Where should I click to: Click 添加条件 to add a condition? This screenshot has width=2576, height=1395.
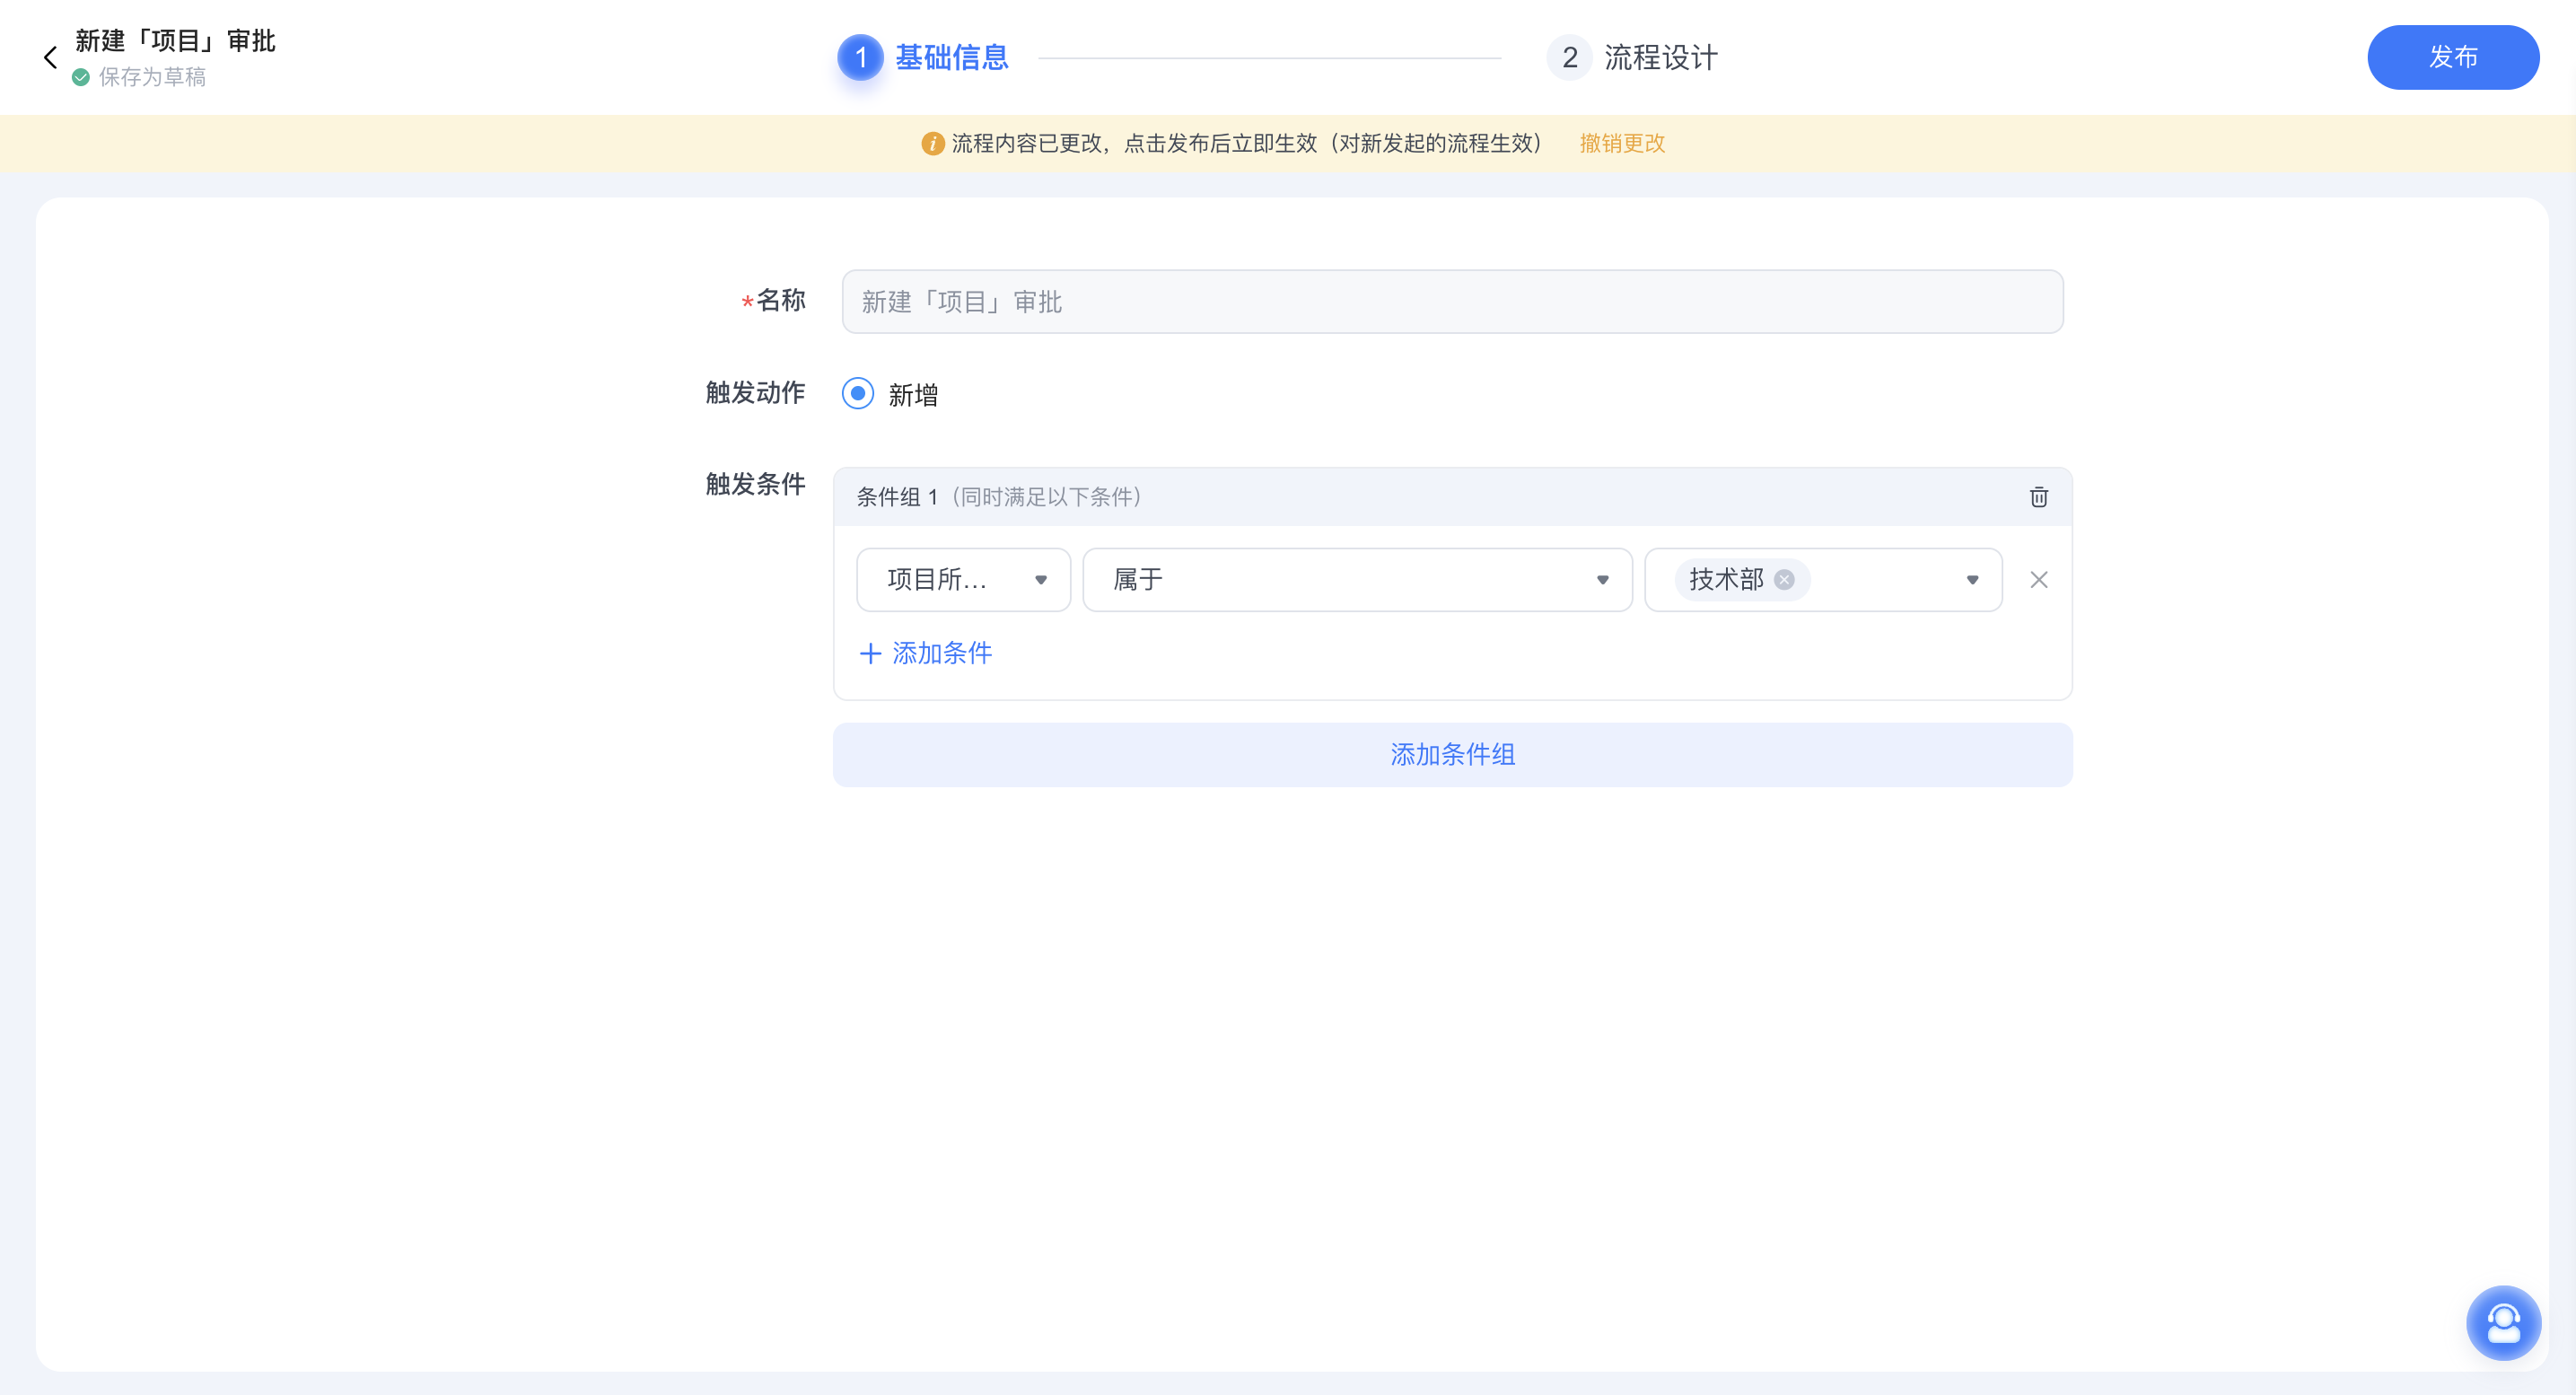tap(941, 653)
